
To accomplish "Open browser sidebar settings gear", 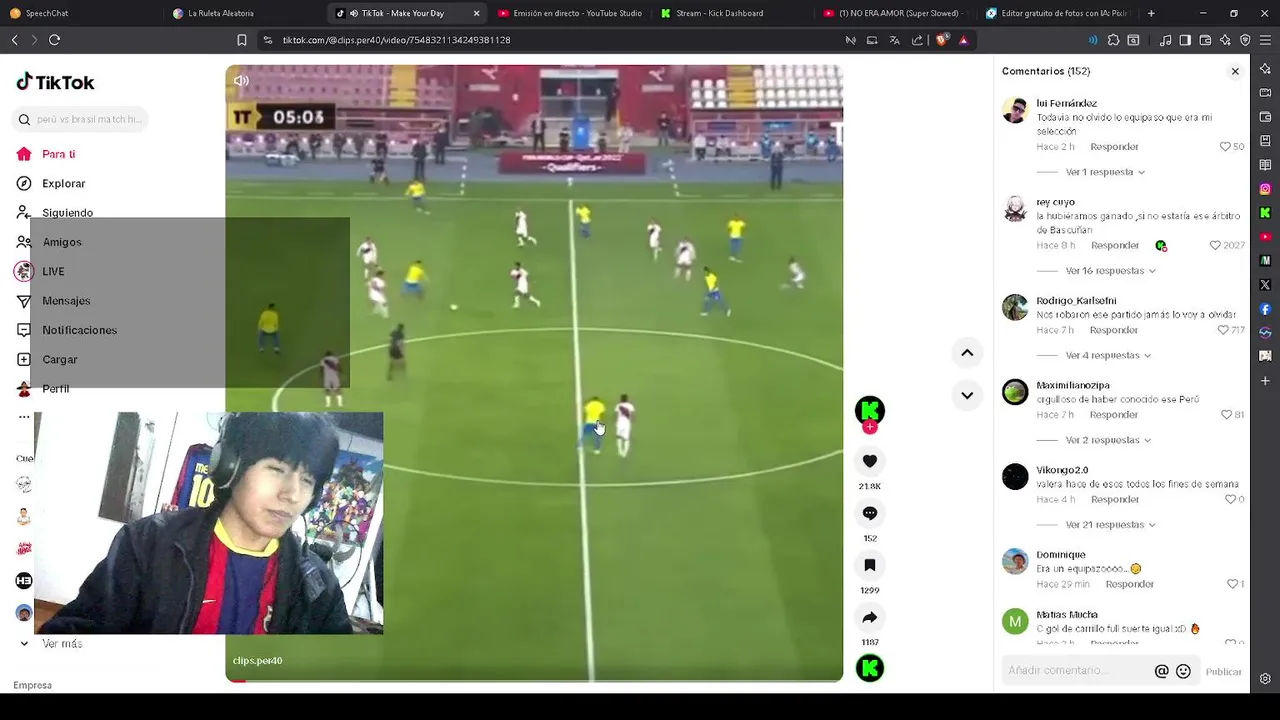I will [1265, 679].
